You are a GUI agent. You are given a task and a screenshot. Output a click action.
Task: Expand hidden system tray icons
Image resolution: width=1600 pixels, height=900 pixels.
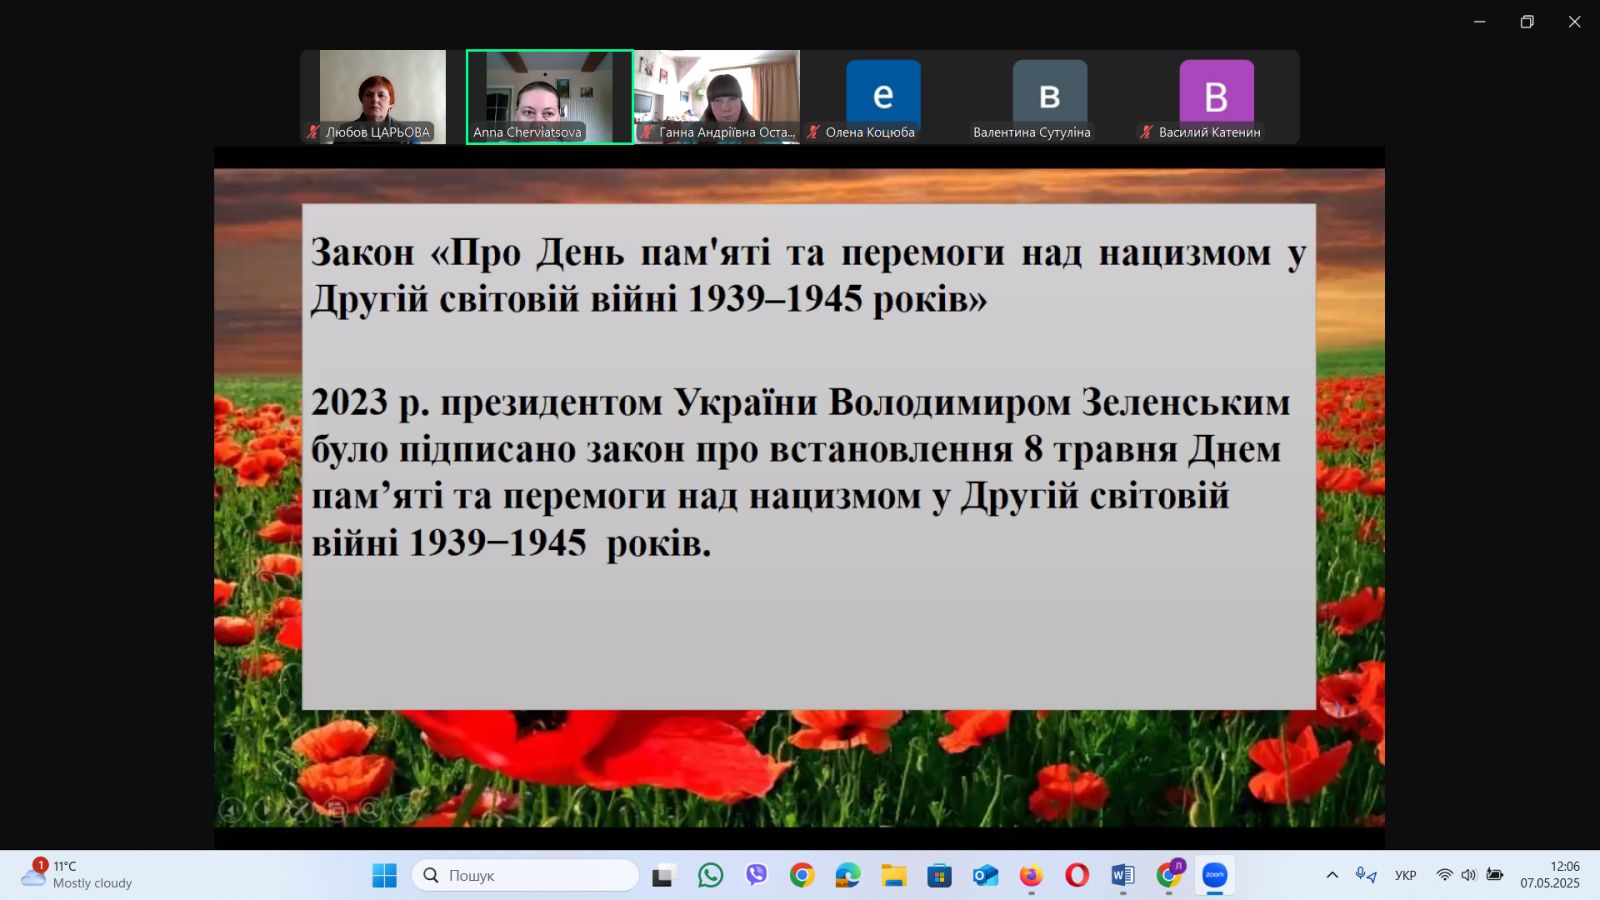pyautogui.click(x=1332, y=875)
